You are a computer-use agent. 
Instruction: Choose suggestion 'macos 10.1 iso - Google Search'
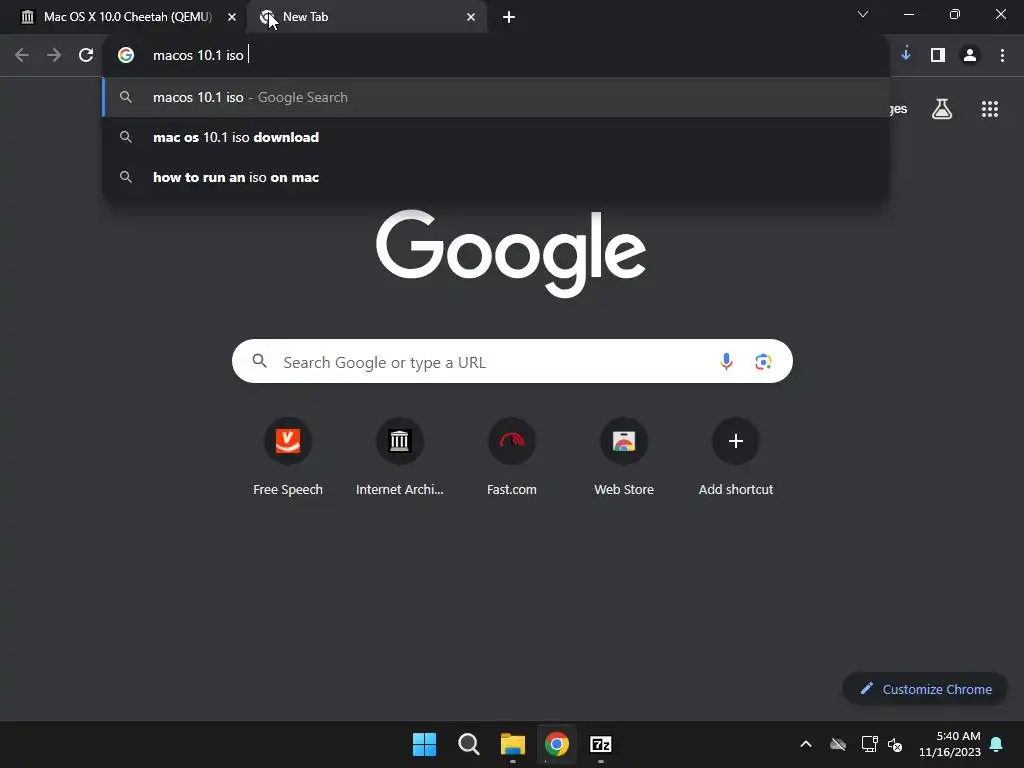[496, 97]
